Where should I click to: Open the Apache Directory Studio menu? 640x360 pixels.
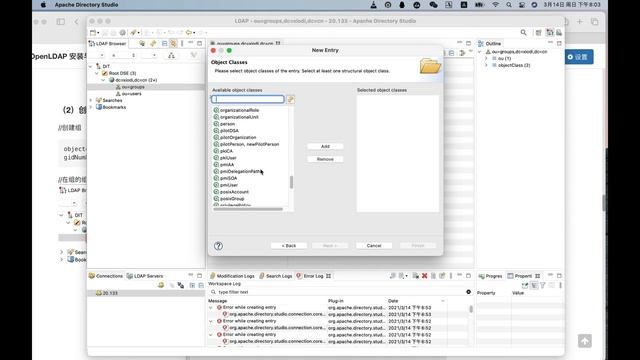point(87,5)
